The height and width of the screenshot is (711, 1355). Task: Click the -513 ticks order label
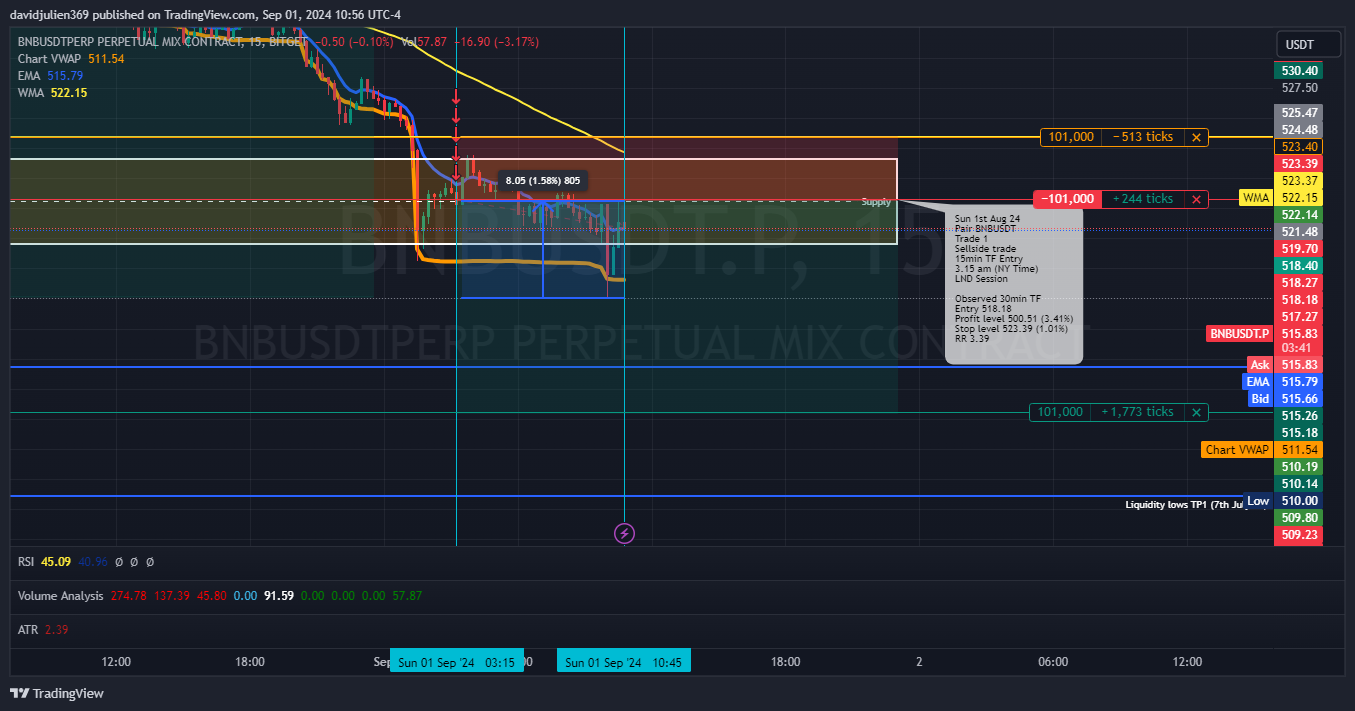[1142, 137]
